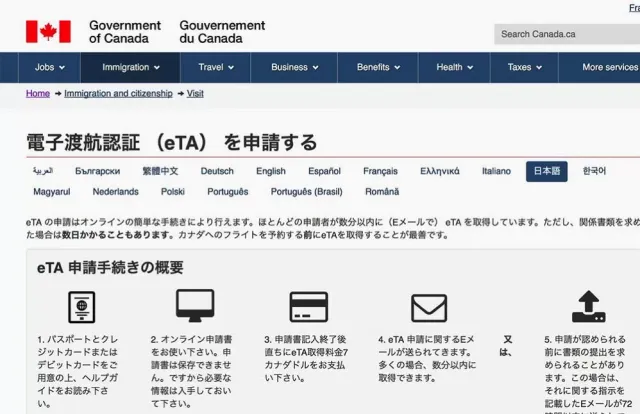Click step 2 online application form text
This screenshot has width=640, height=414.
[191, 372]
